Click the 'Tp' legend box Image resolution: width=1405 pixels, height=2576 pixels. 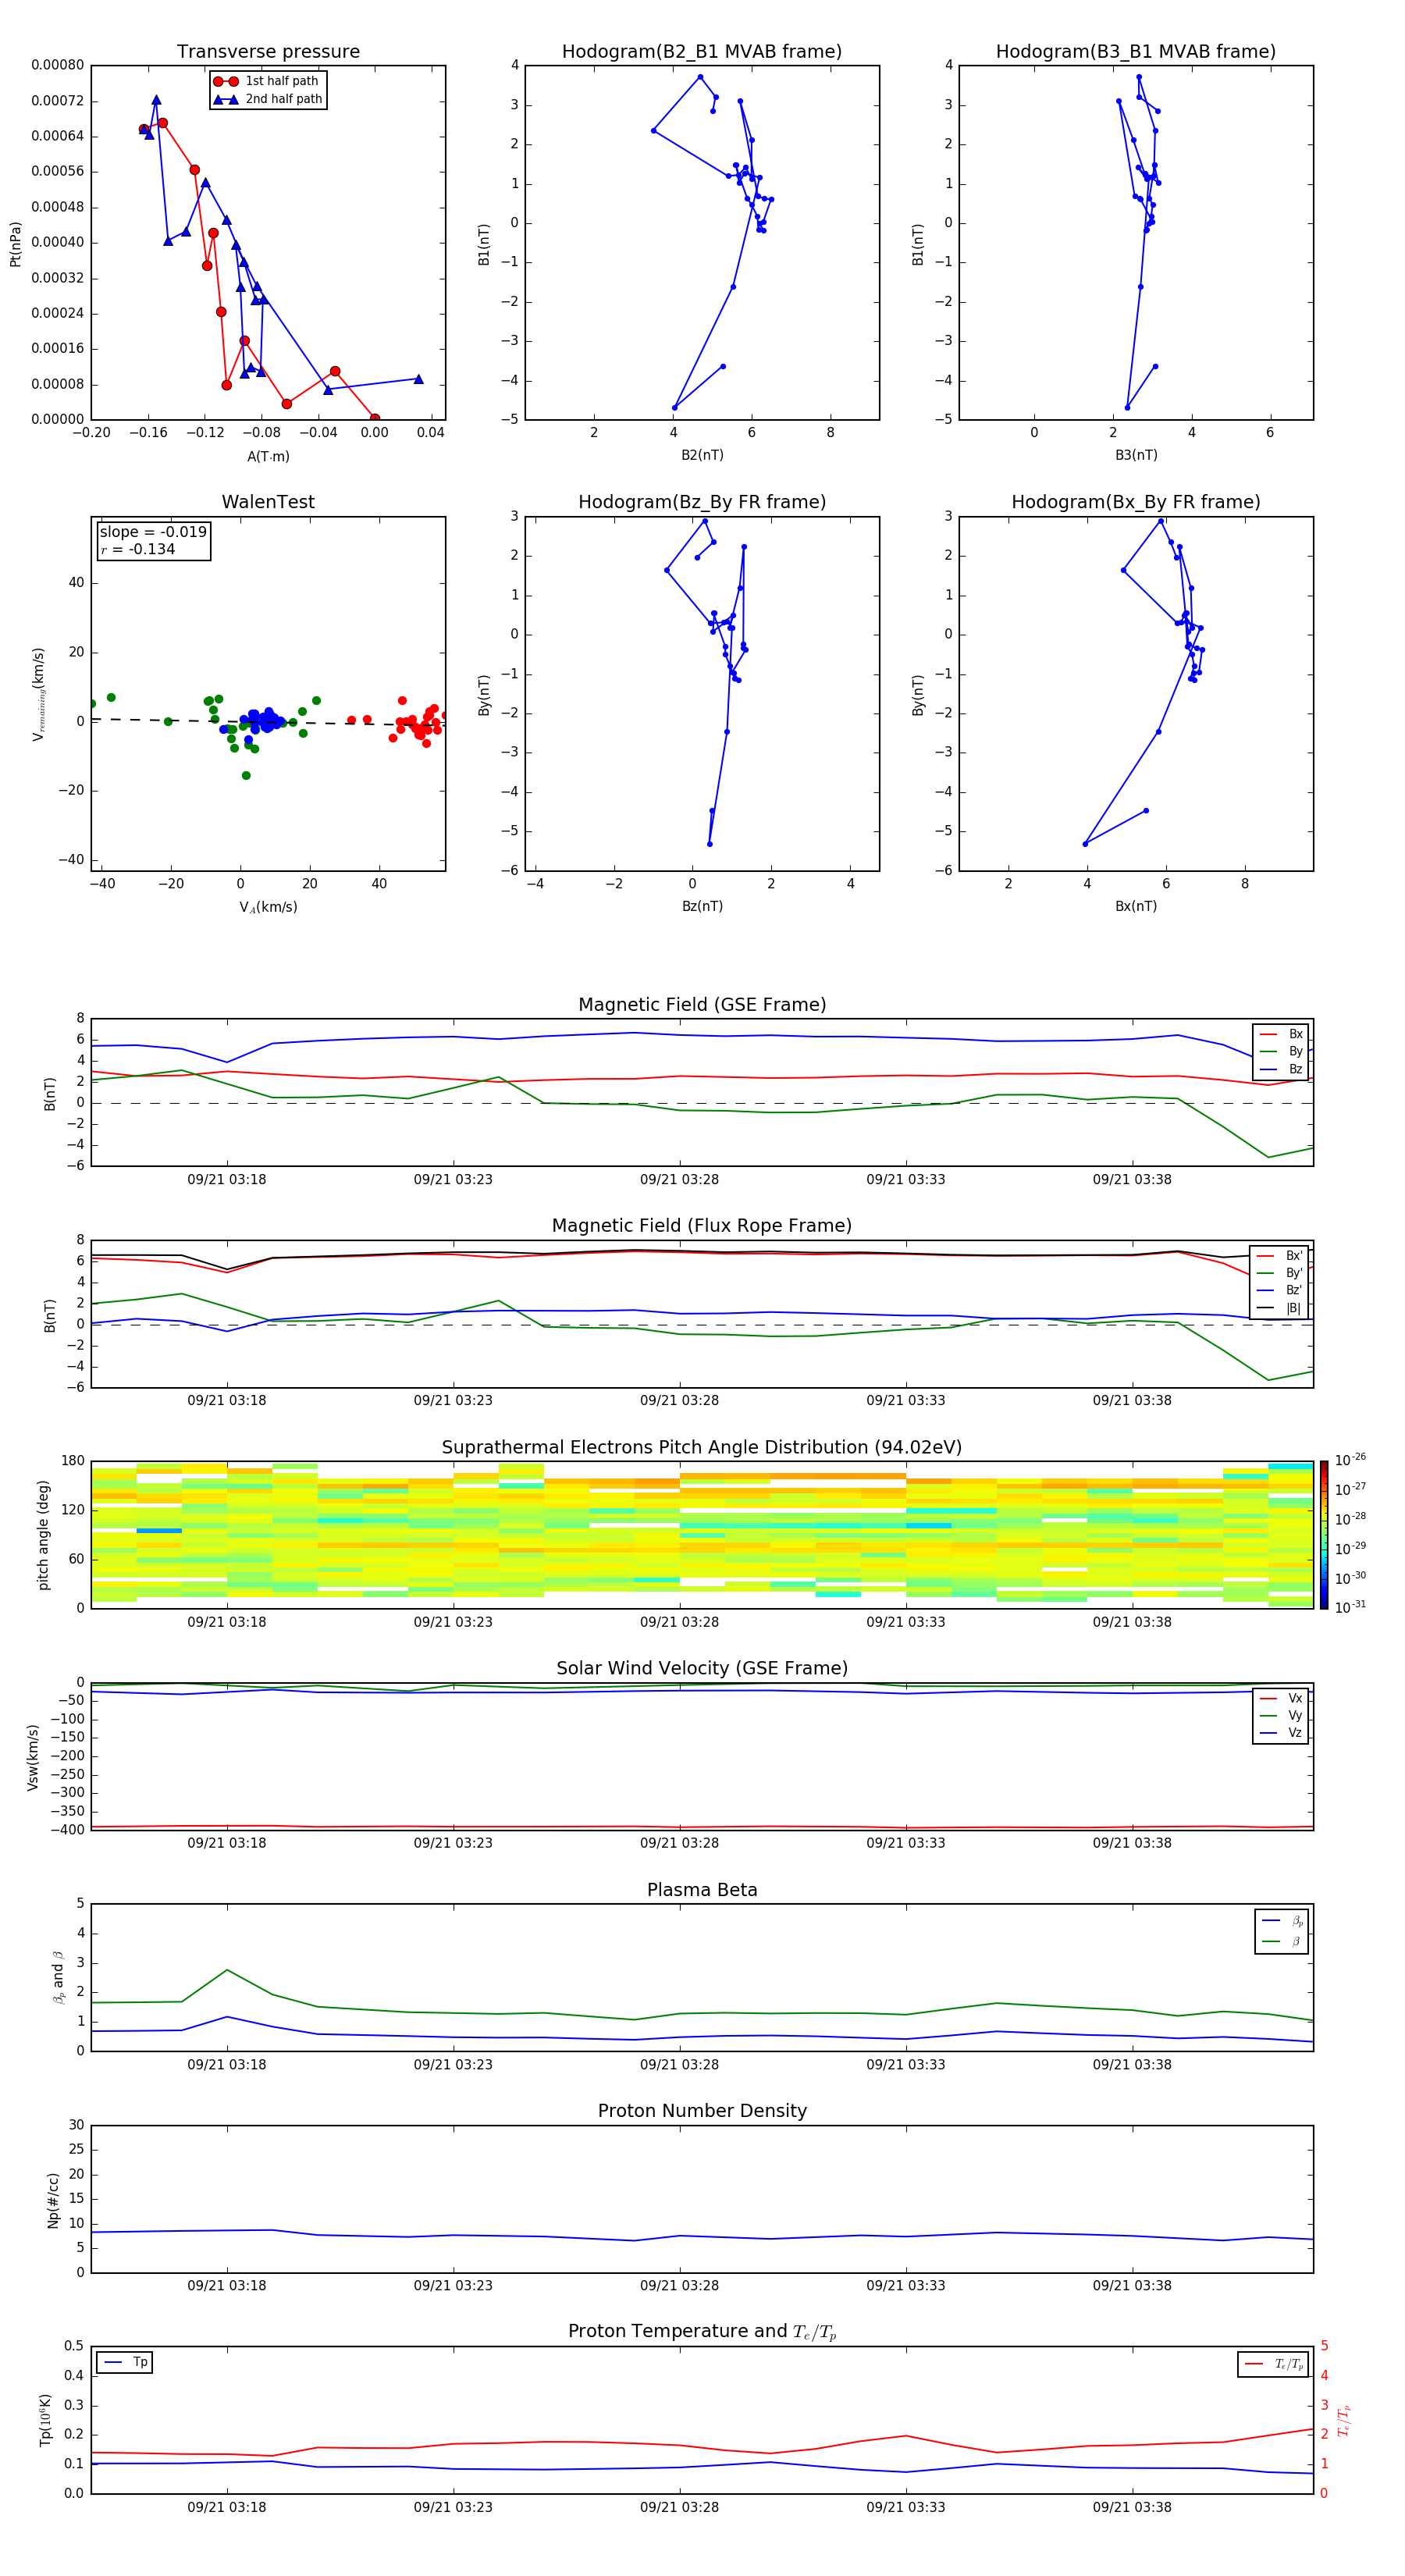click(124, 2362)
